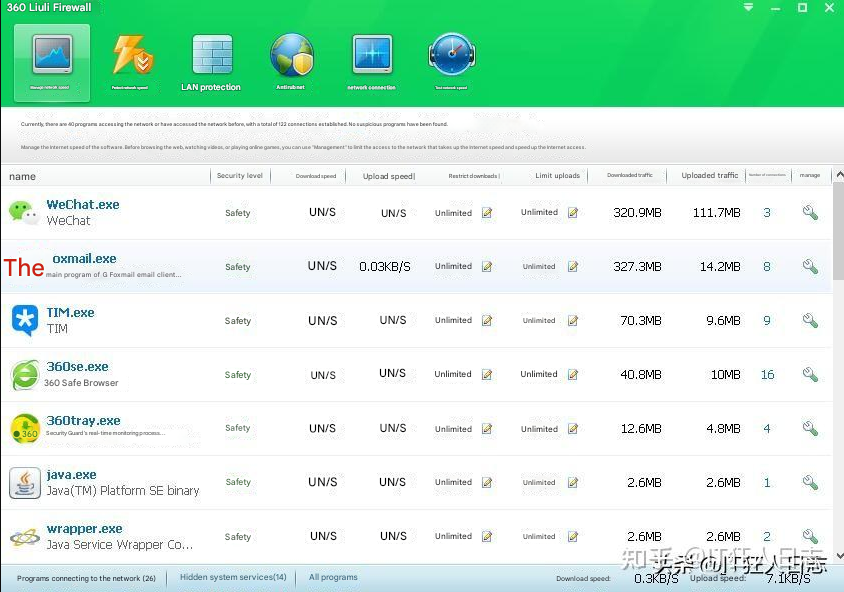Click the TIM application icon

pos(25,320)
